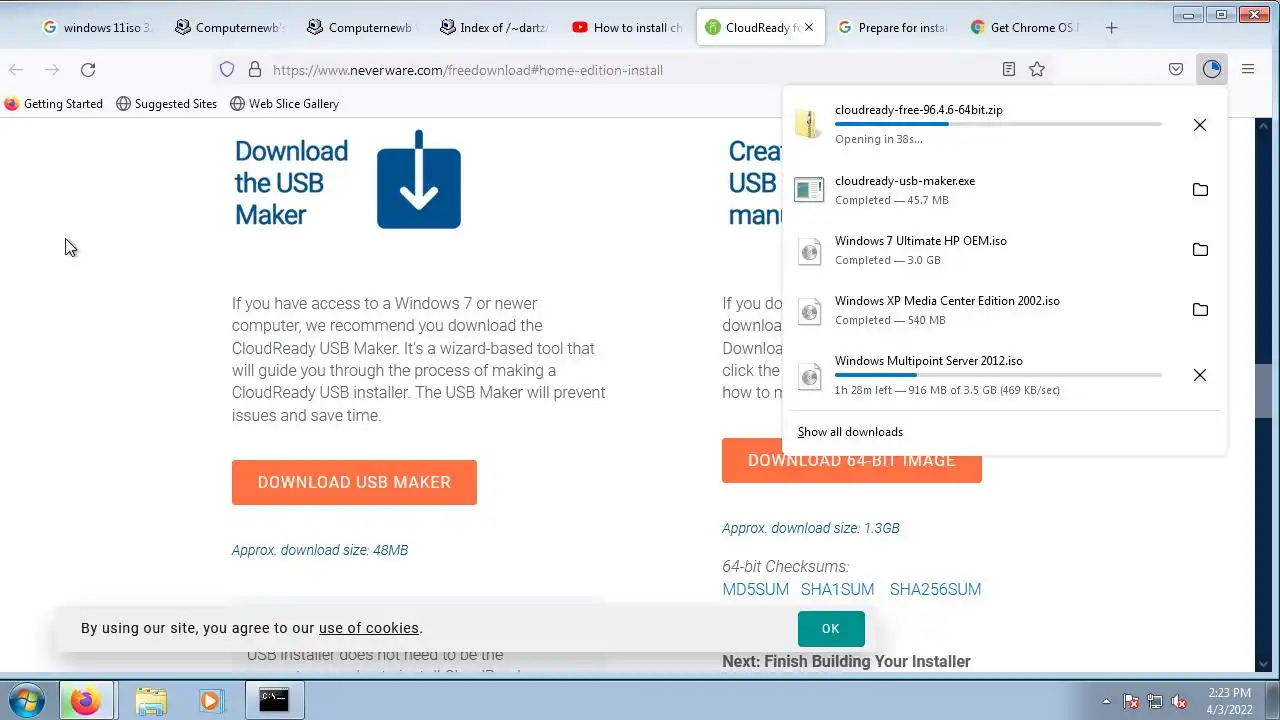Click DOWNLOAD 64-BIT IMAGE button
Viewport: 1280px width, 720px height.
pyautogui.click(x=852, y=460)
